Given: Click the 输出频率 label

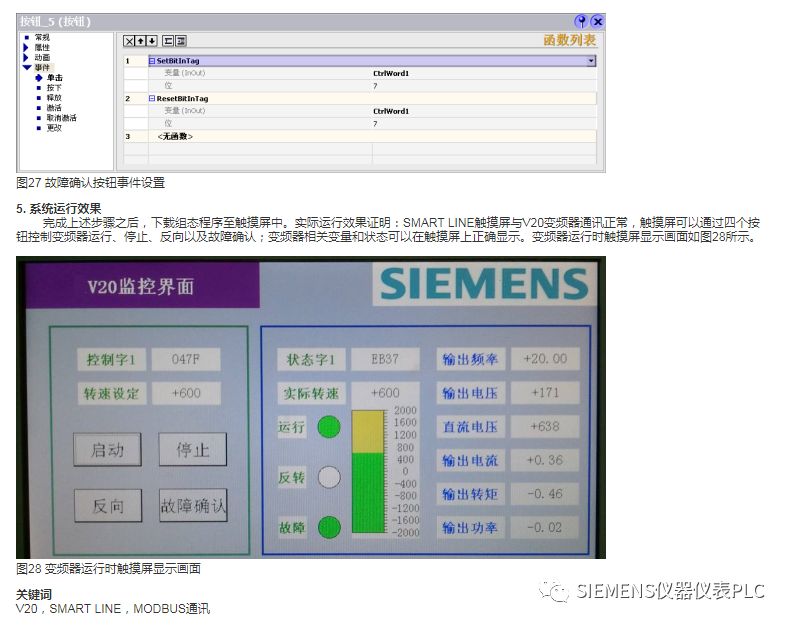Looking at the screenshot, I should click(x=471, y=359).
